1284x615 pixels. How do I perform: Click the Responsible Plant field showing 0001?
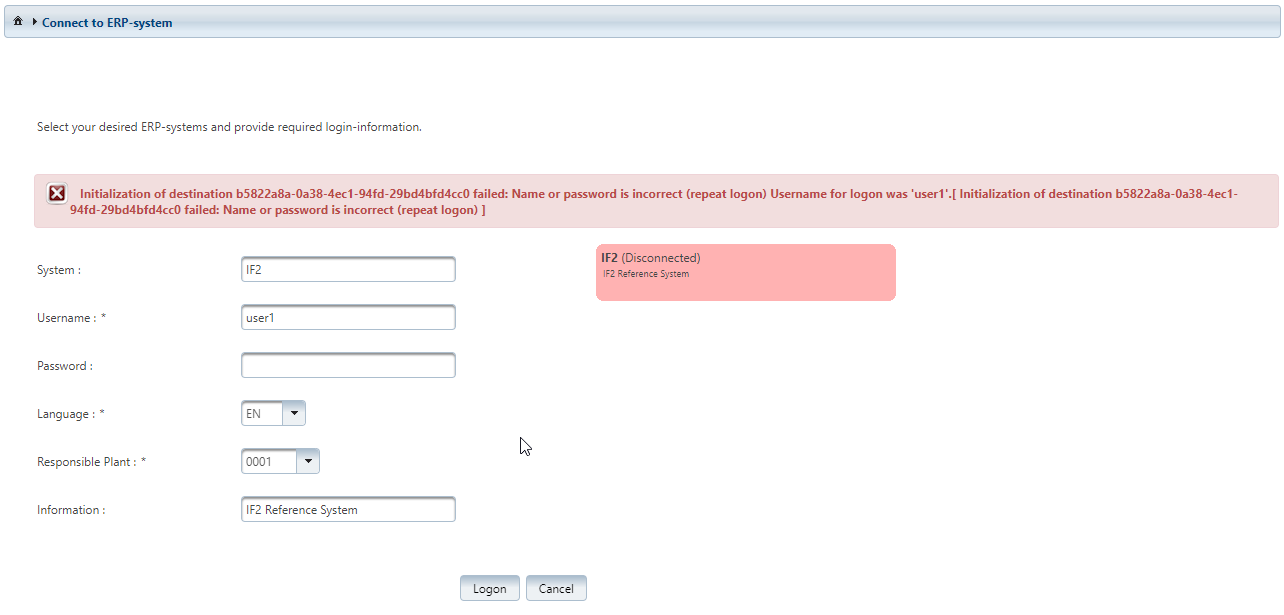[268, 462]
